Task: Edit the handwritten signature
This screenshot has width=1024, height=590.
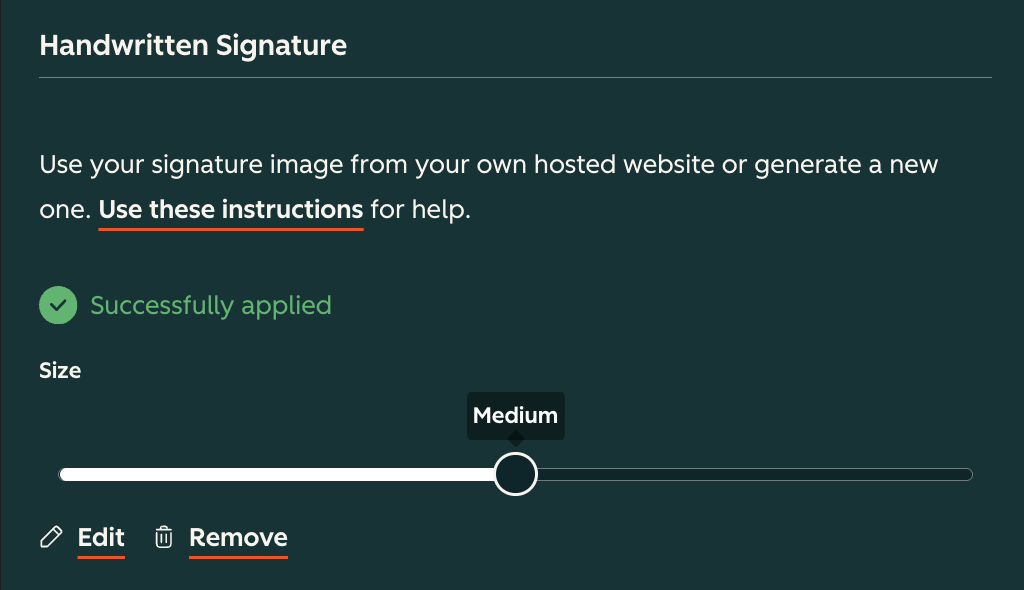Action: (x=101, y=538)
